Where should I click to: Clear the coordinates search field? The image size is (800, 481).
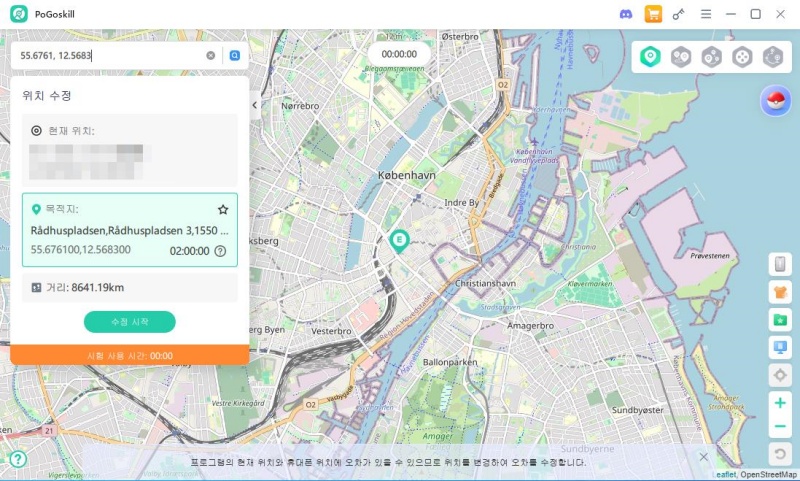[210, 56]
